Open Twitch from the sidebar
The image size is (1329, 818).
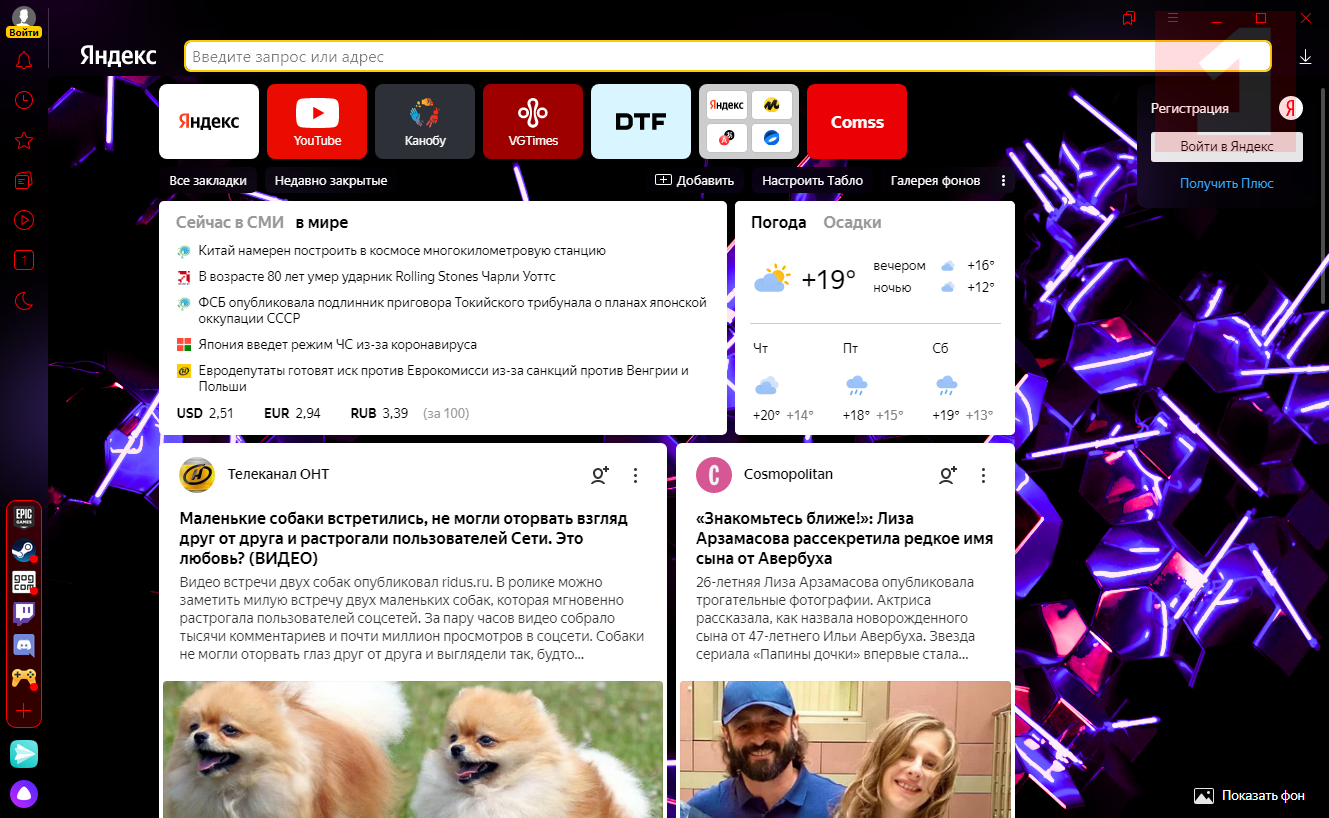click(x=23, y=614)
